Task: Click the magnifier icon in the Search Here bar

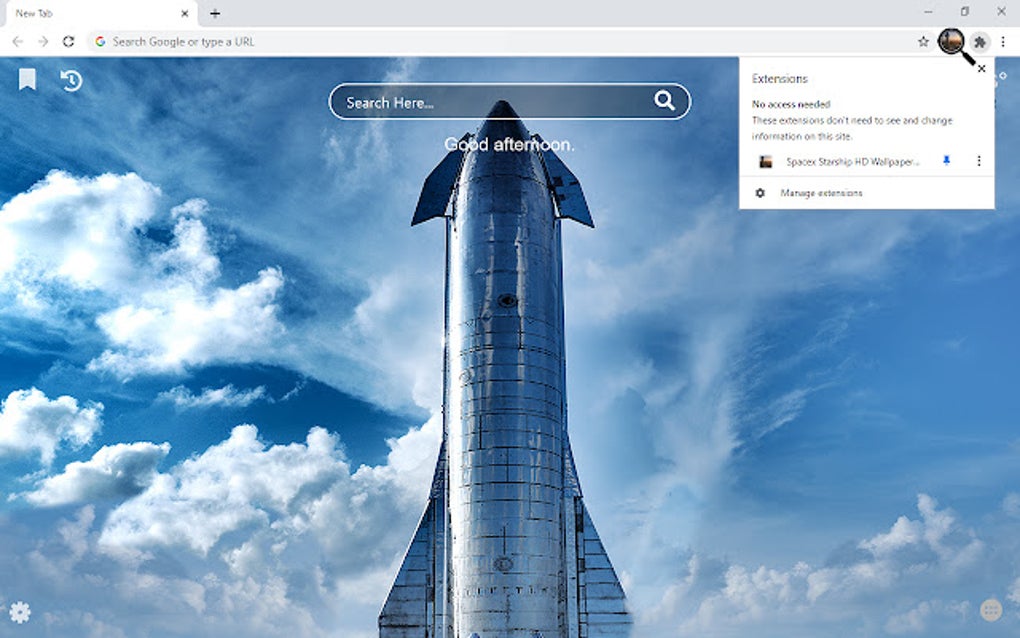Action: coord(664,101)
